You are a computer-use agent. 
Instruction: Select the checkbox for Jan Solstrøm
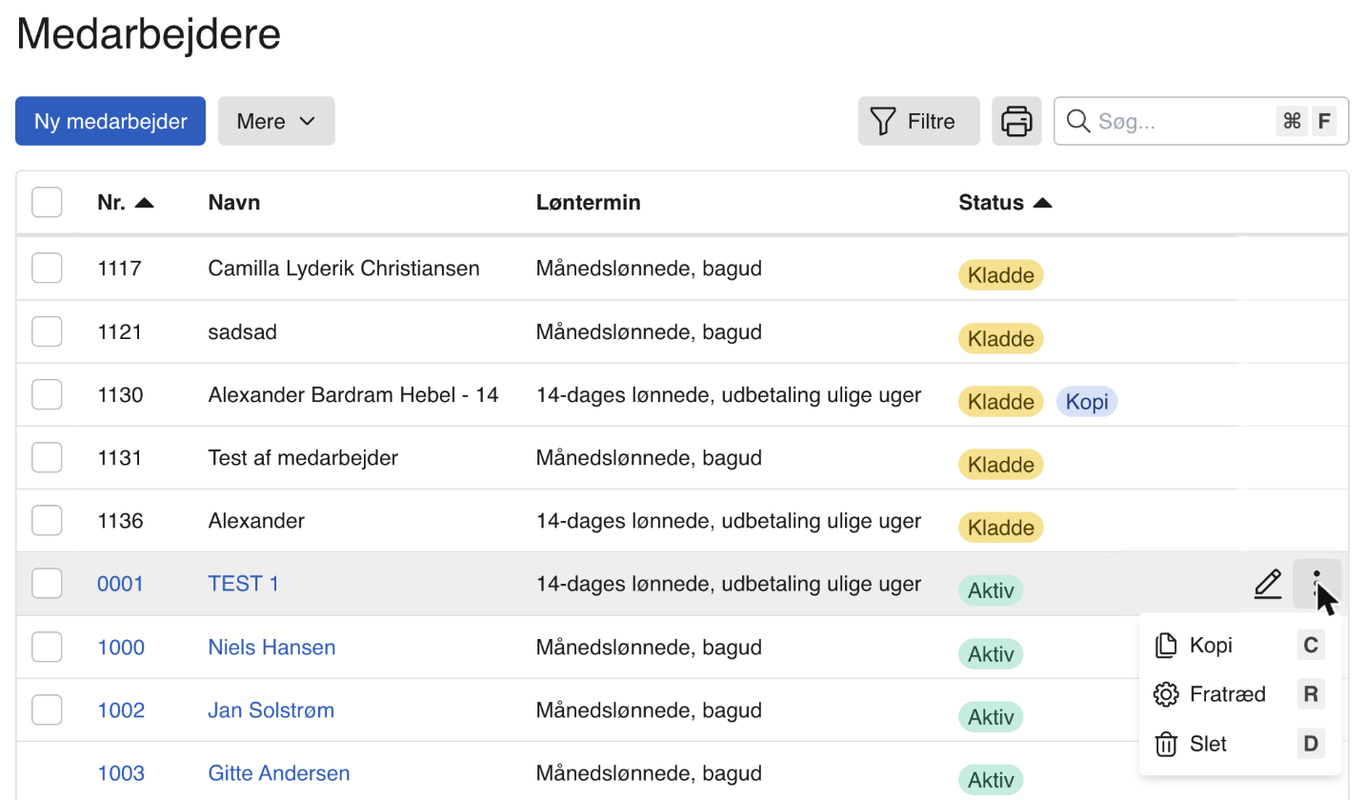(x=47, y=710)
